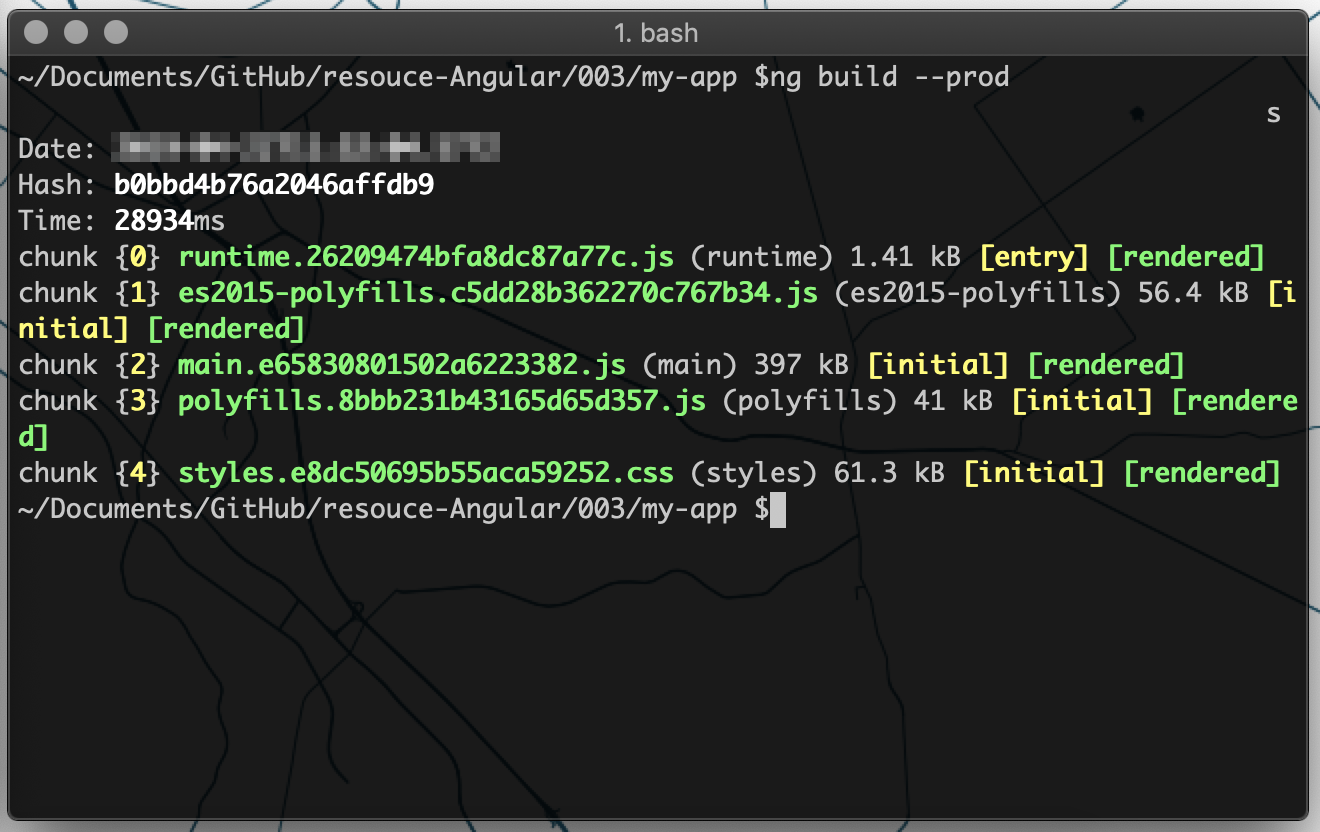Click the (styles) chunk name
Image resolution: width=1320 pixels, height=832 pixels.
(754, 473)
